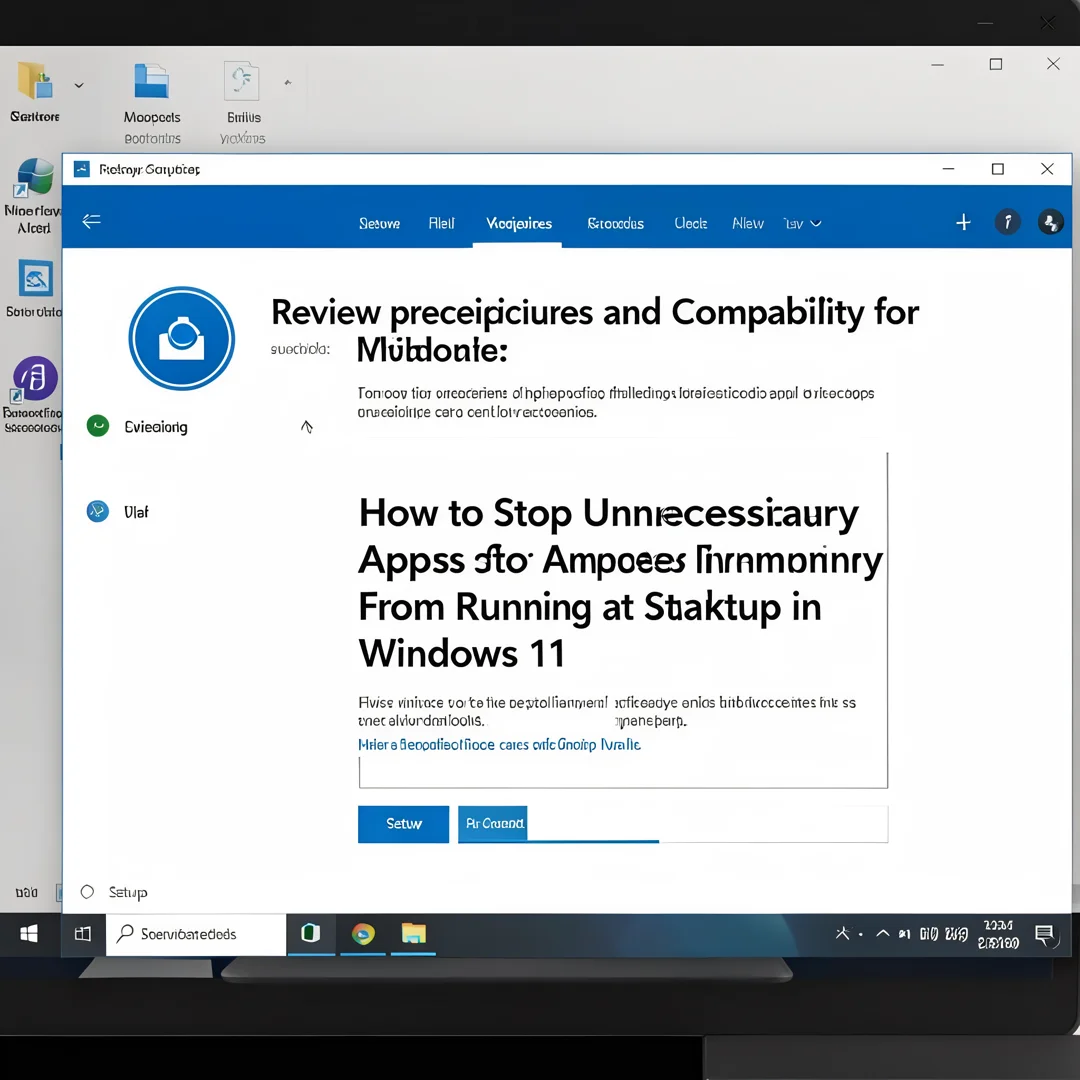The height and width of the screenshot is (1080, 1080).
Task: Select Evieaiorig in the left sidebar
Action: point(156,427)
